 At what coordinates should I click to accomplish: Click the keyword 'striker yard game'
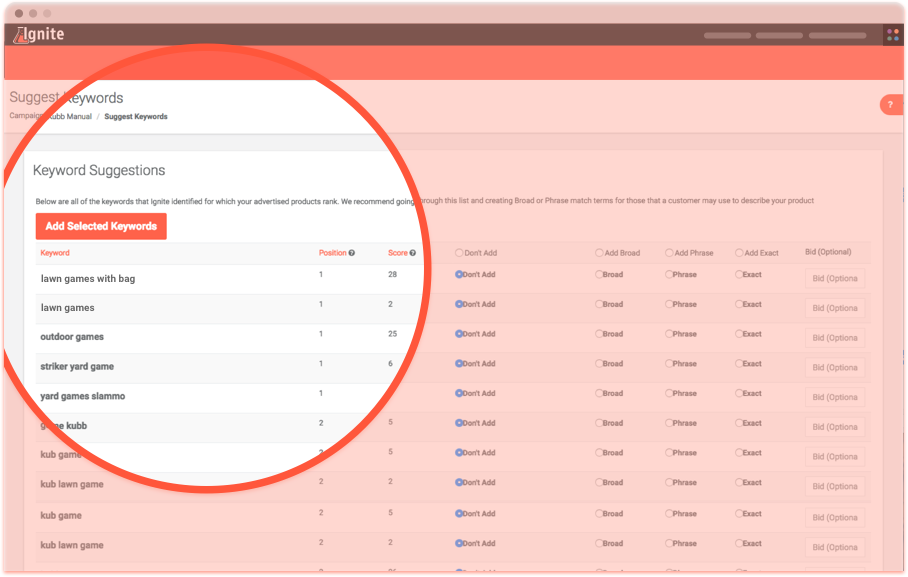(77, 367)
